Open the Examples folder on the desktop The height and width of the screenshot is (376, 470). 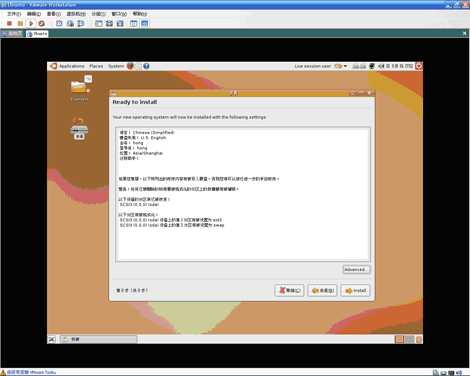[80, 88]
